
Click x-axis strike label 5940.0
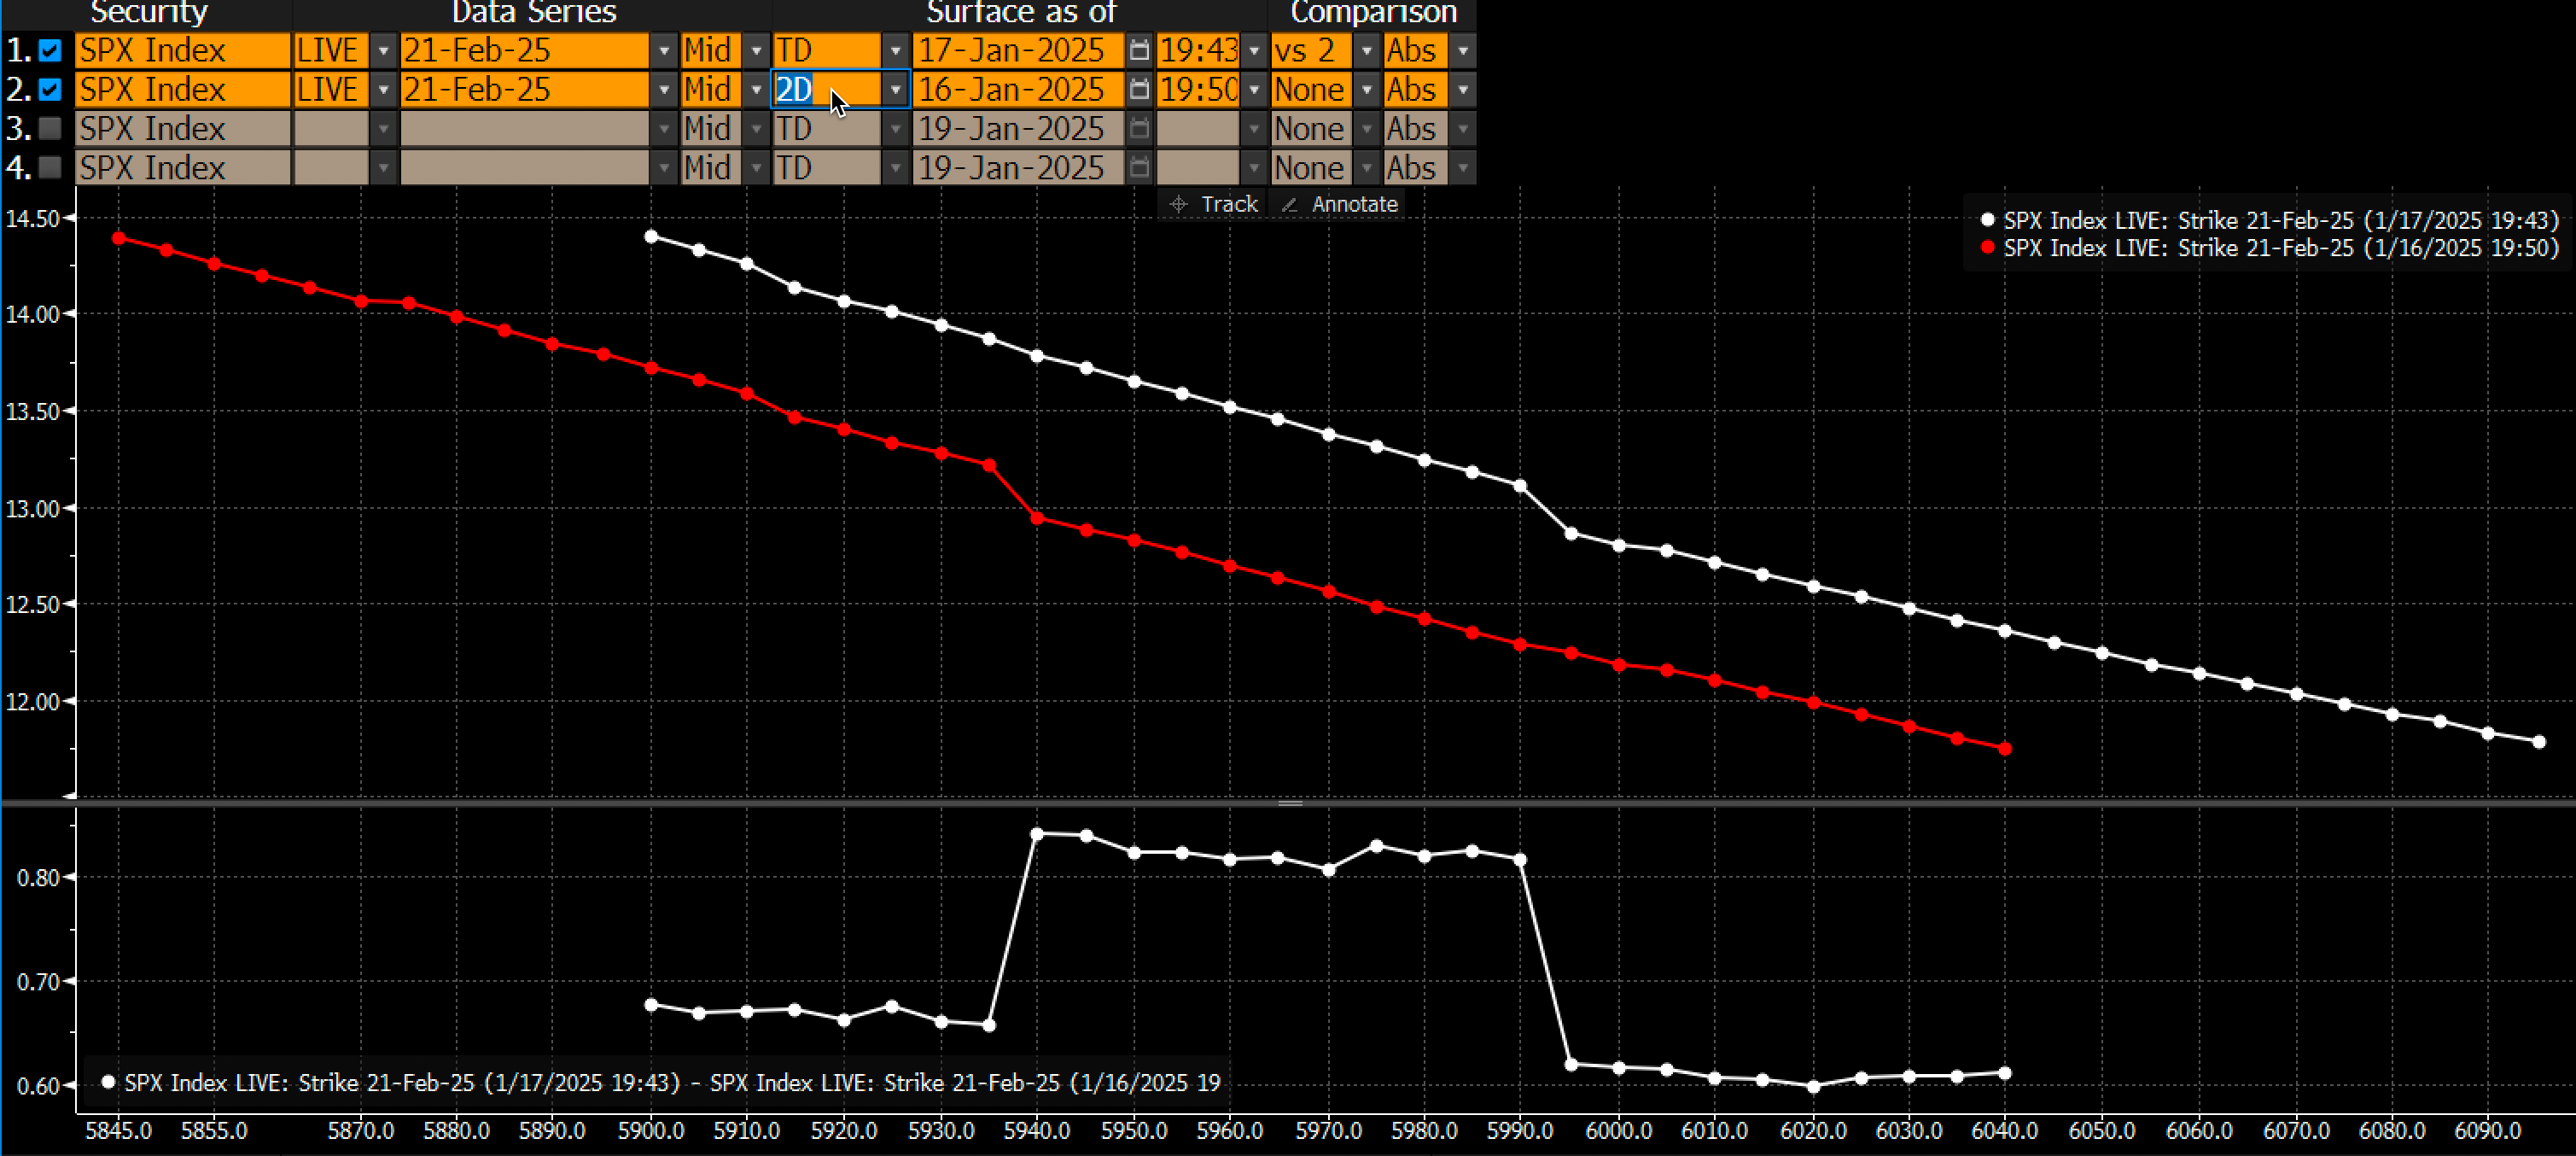click(x=1037, y=1130)
